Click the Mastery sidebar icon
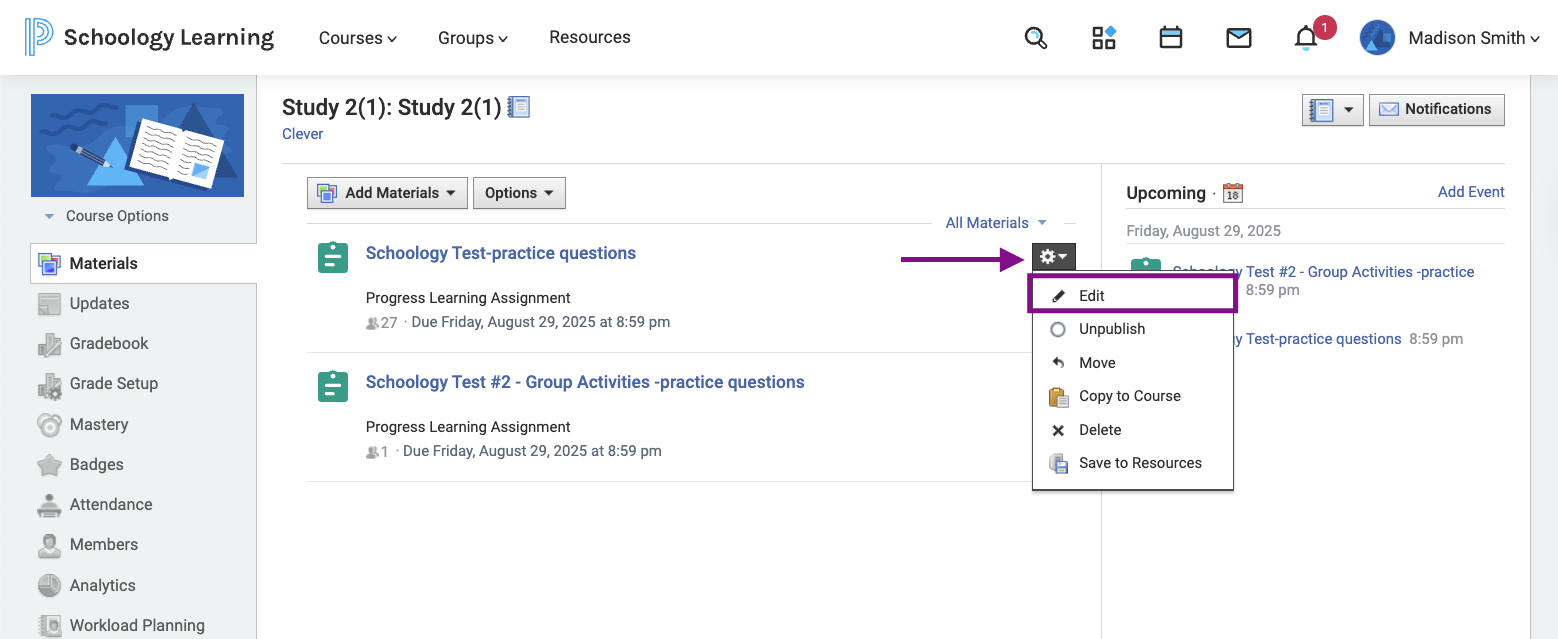1558x639 pixels. click(x=49, y=425)
